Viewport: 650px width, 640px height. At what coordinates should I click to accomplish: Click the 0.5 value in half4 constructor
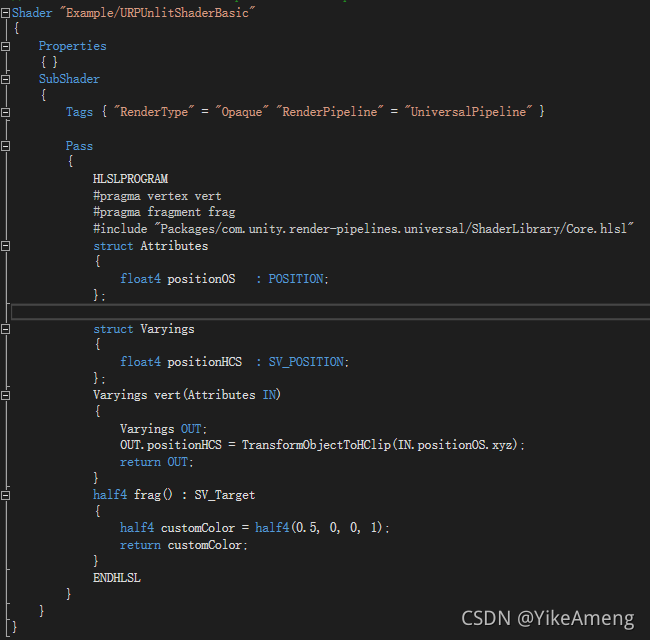click(306, 528)
